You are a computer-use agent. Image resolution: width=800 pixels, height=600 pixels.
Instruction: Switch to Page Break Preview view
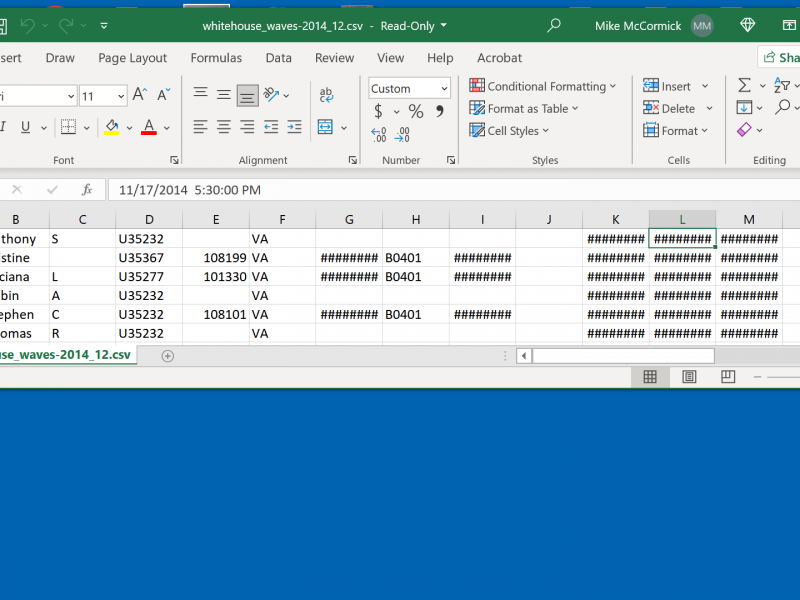click(x=728, y=377)
